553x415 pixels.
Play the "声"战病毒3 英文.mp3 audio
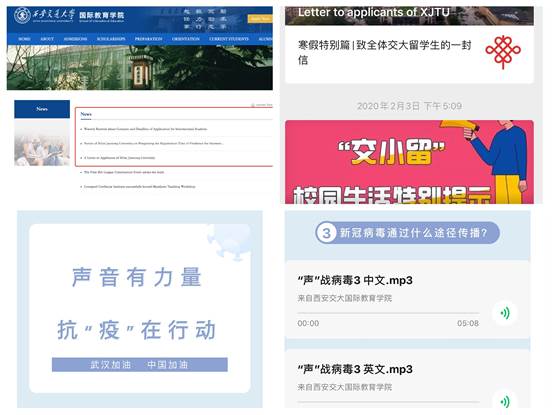pyautogui.click(x=505, y=402)
